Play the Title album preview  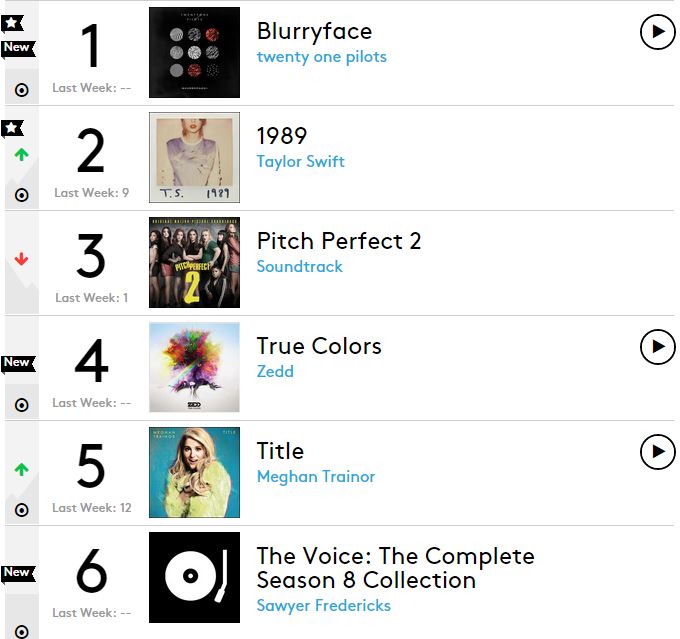pos(657,452)
